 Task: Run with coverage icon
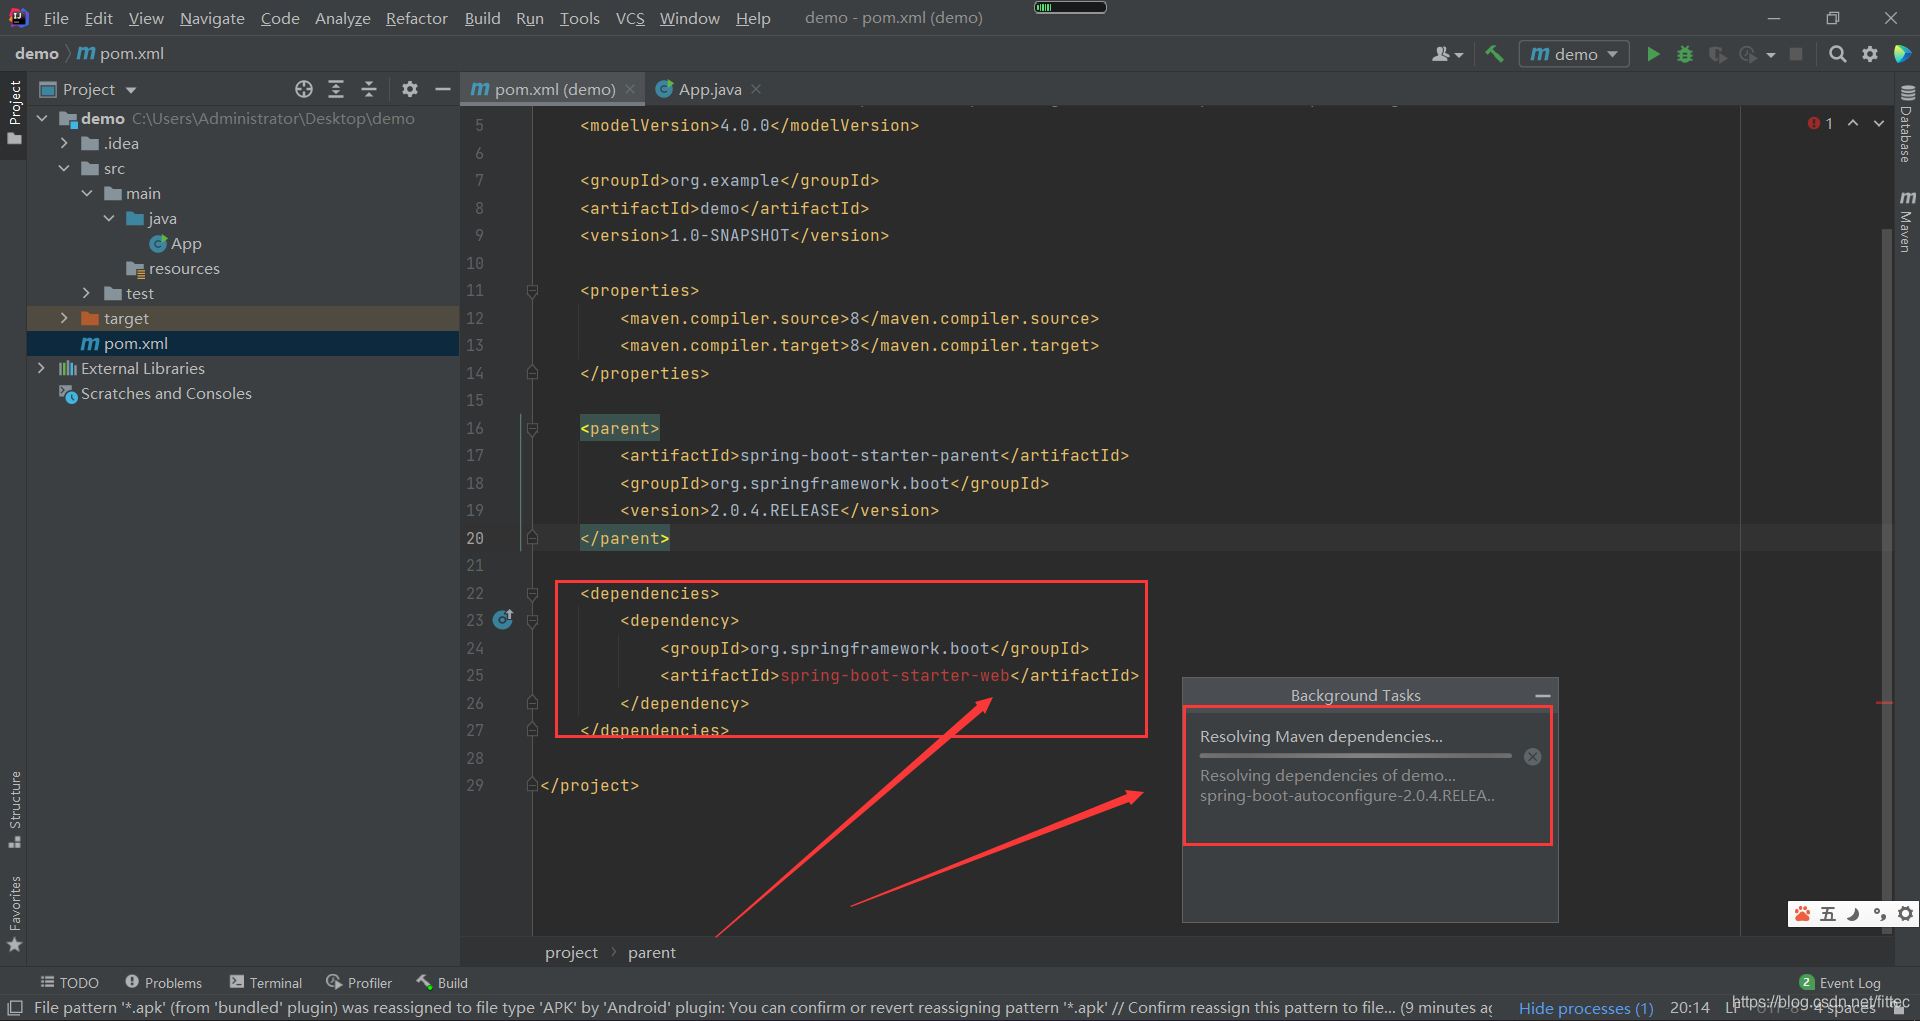point(1717,54)
